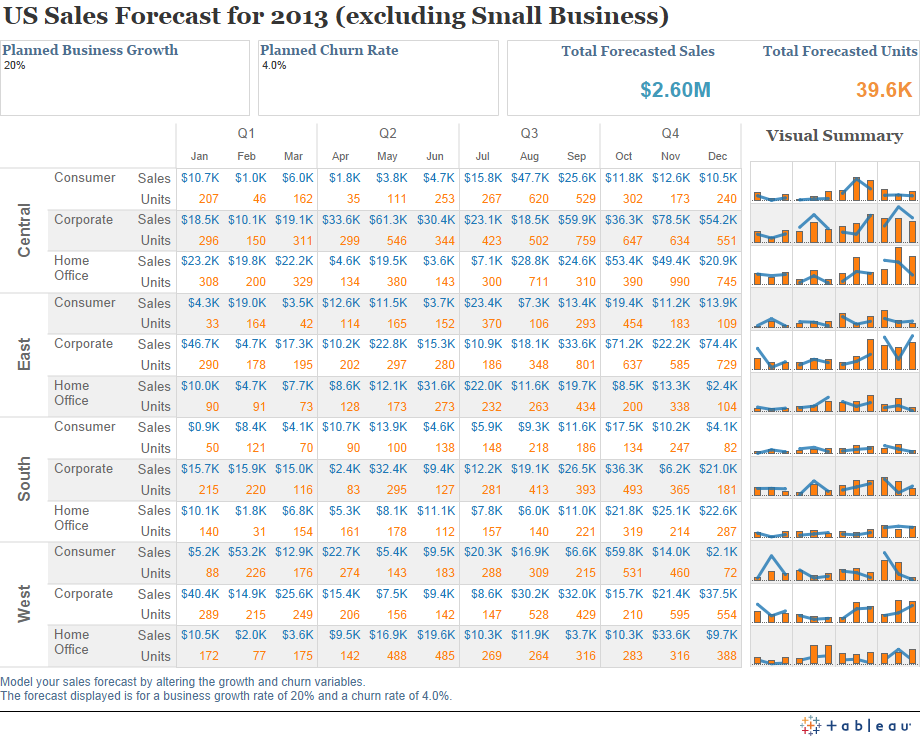Adjust the 20% growth value
Viewport: 920px width, 740px height.
tap(17, 66)
